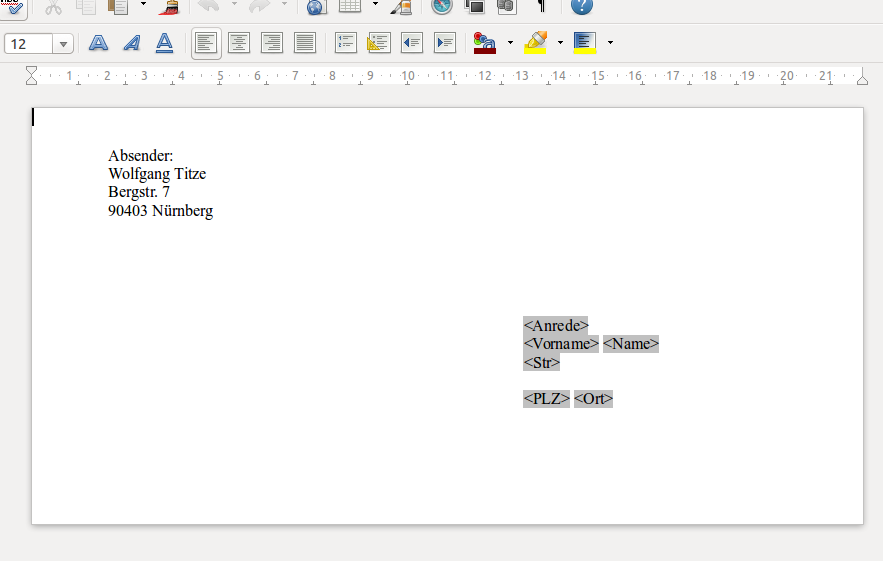Open LibreOffice Help question mark

[582, 7]
